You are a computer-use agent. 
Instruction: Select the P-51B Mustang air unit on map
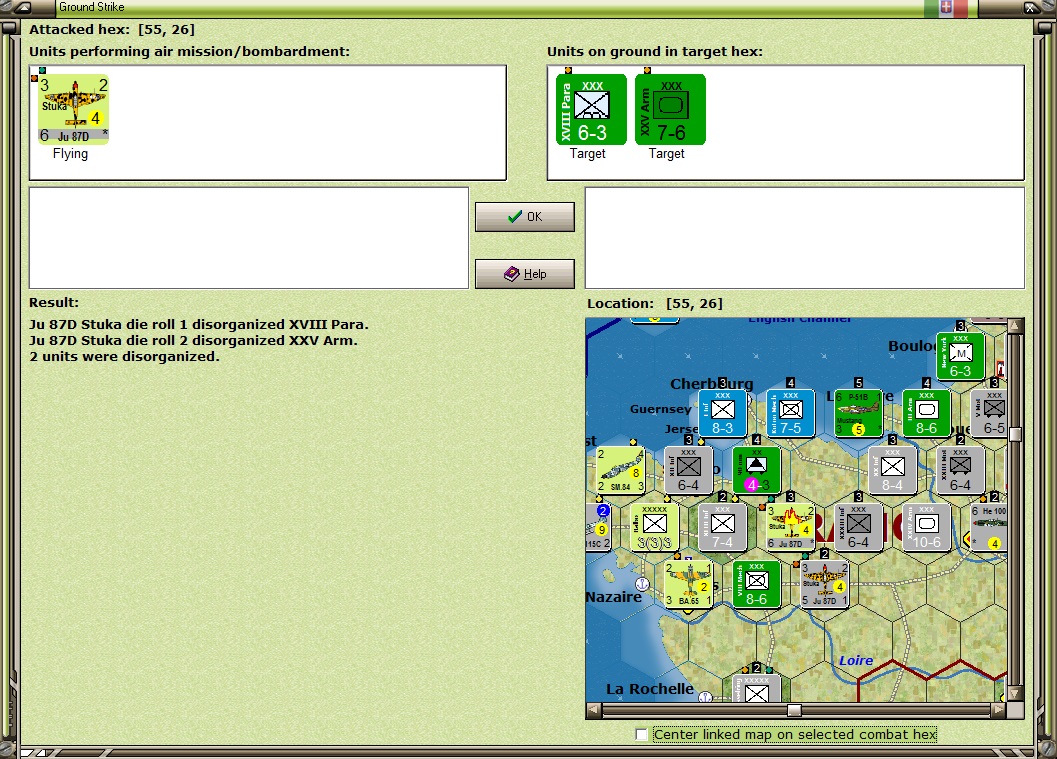(858, 413)
